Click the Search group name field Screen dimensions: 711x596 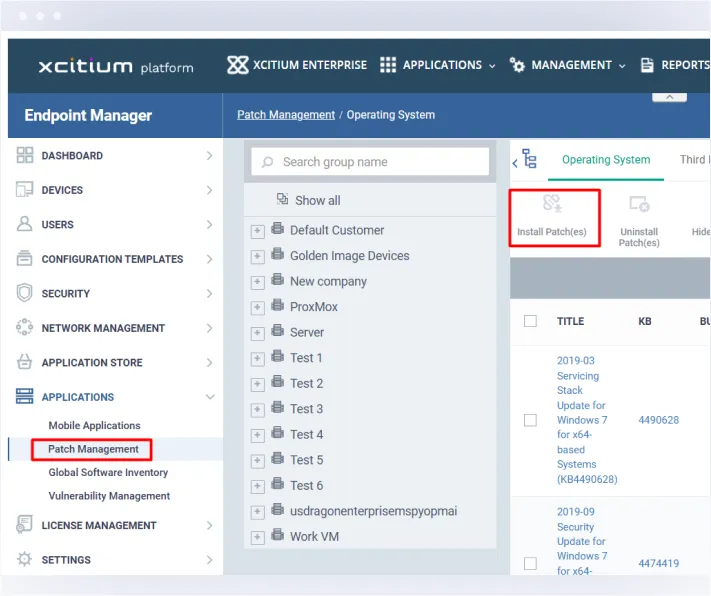(x=370, y=162)
